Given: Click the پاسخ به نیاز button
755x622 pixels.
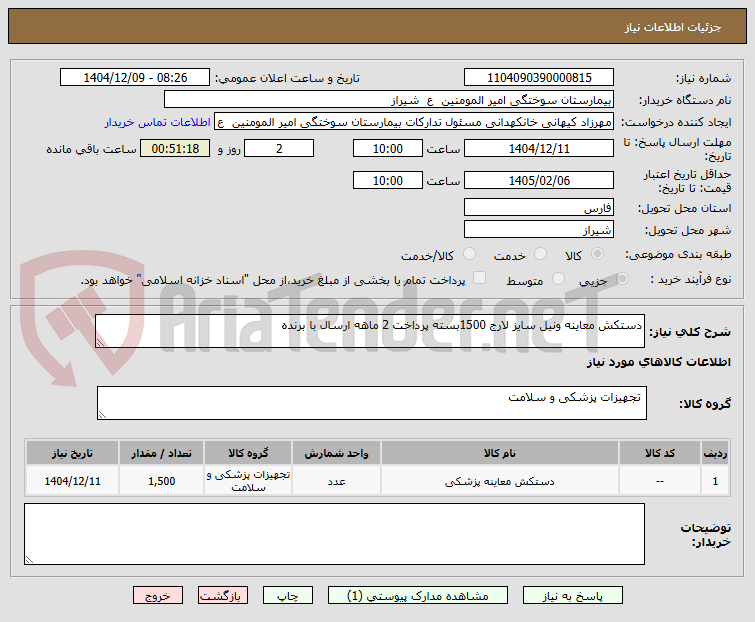Looking at the screenshot, I should tap(573, 596).
